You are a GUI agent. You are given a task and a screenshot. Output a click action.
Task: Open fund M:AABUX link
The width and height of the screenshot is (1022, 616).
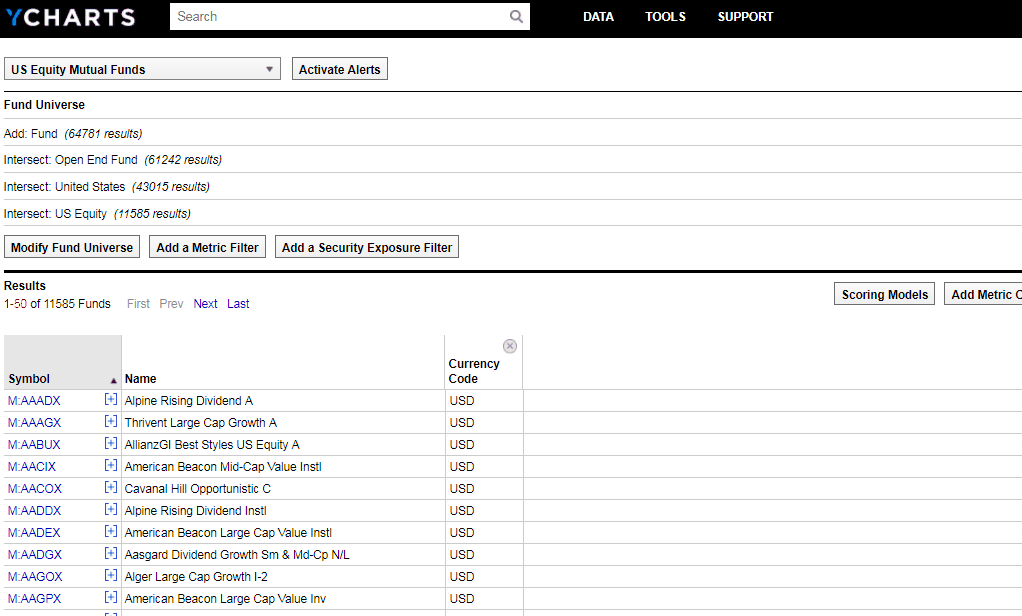point(34,445)
